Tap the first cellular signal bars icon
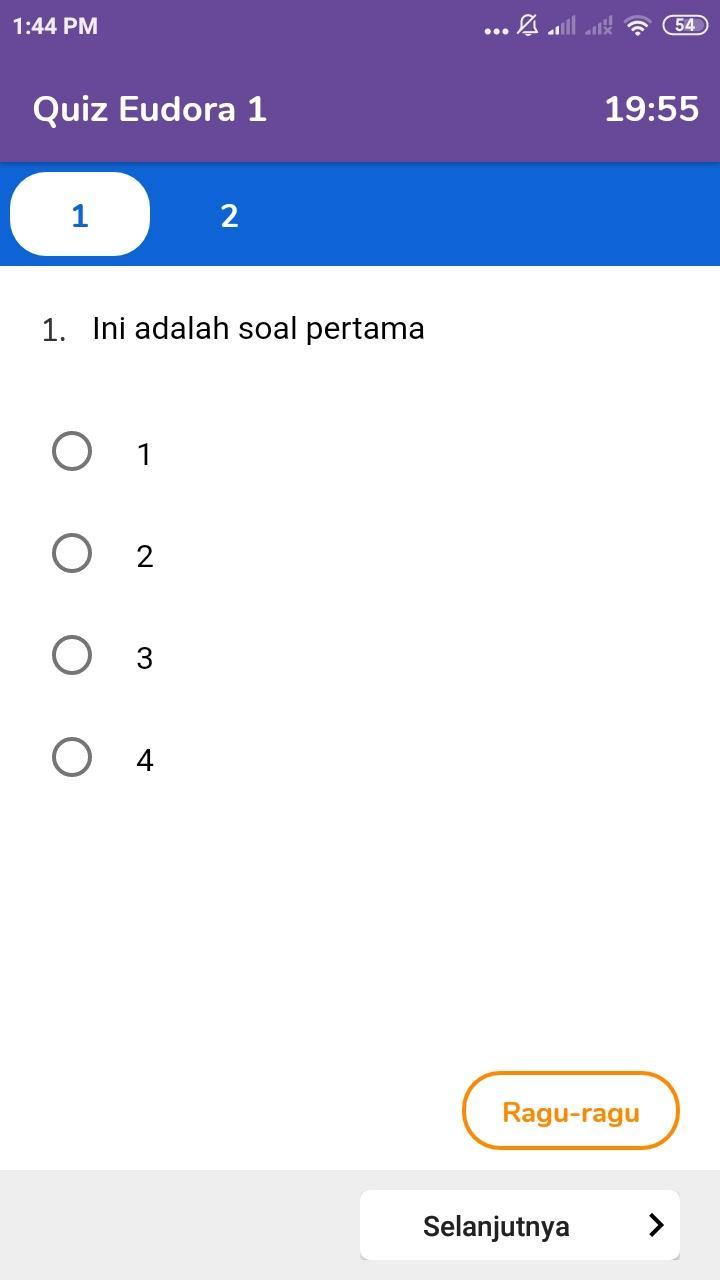 pyautogui.click(x=562, y=27)
